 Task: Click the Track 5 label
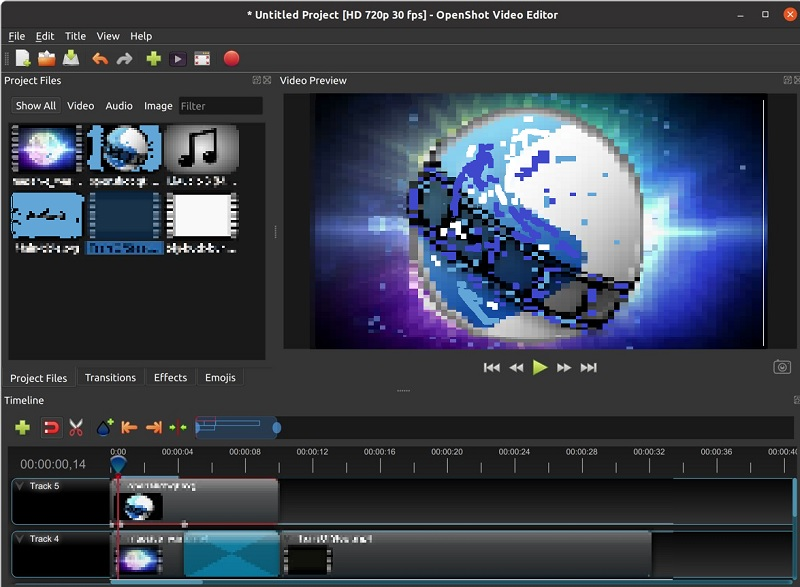(44, 486)
